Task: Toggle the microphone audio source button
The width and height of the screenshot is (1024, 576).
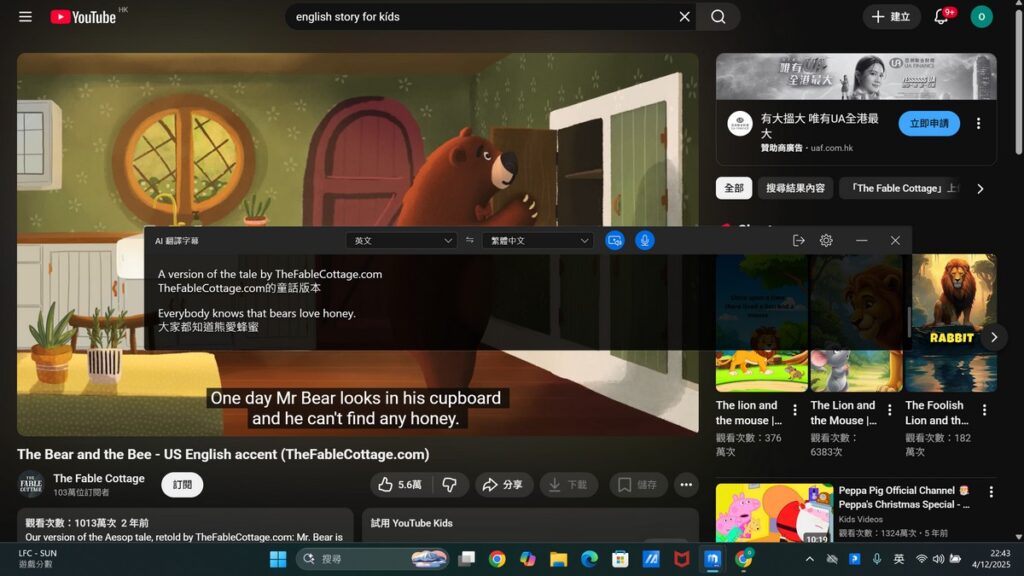Action: [x=645, y=241]
